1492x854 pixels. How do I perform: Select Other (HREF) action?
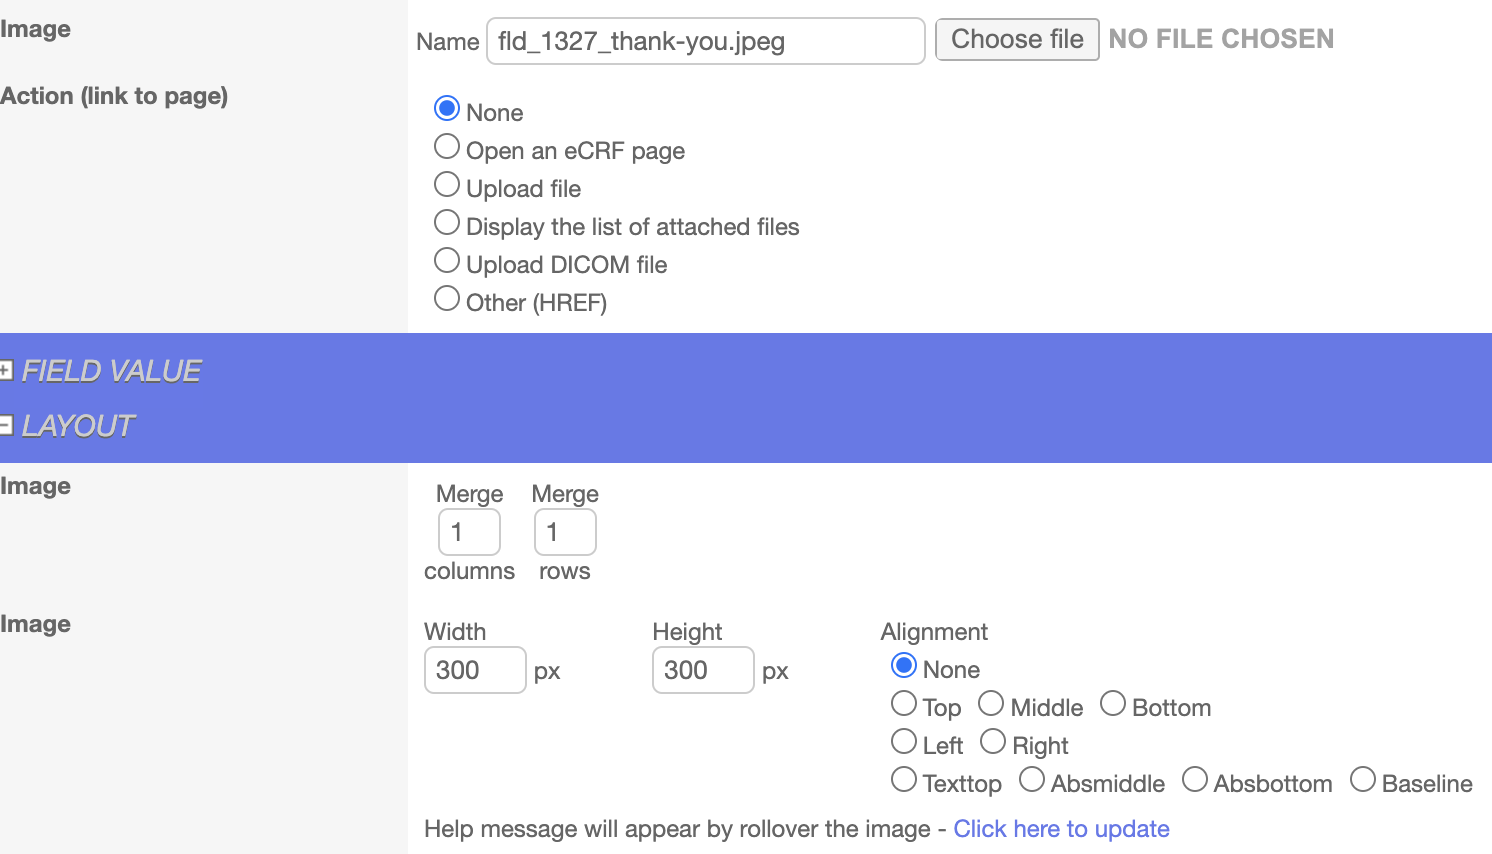pyautogui.click(x=447, y=299)
